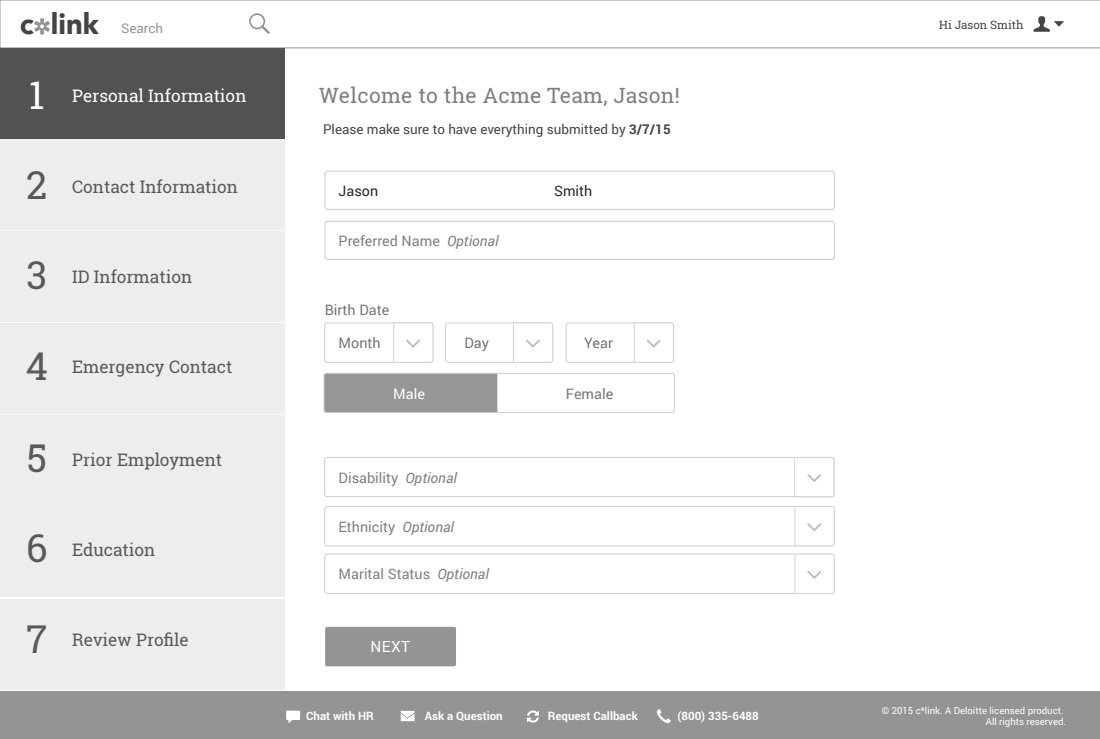Viewport: 1100px width, 739px height.
Task: Switch to the Emergency Contact step
Action: click(x=142, y=367)
